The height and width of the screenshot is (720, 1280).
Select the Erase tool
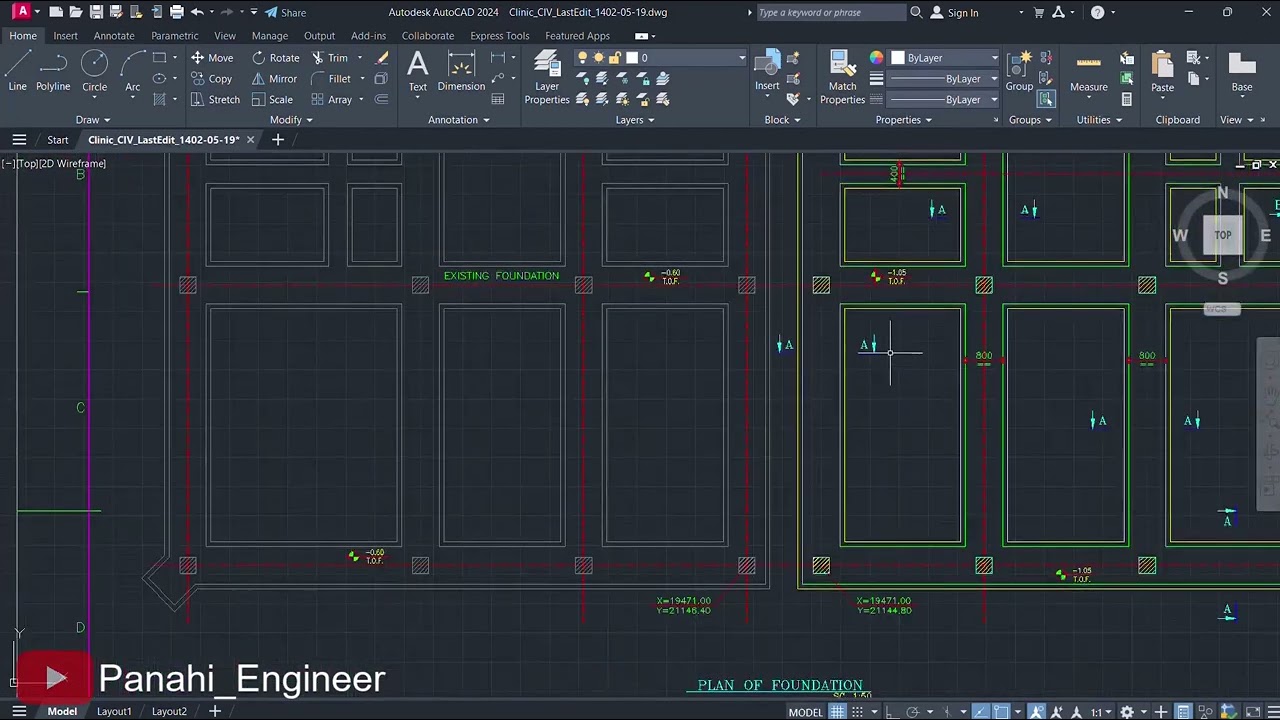pos(381,58)
